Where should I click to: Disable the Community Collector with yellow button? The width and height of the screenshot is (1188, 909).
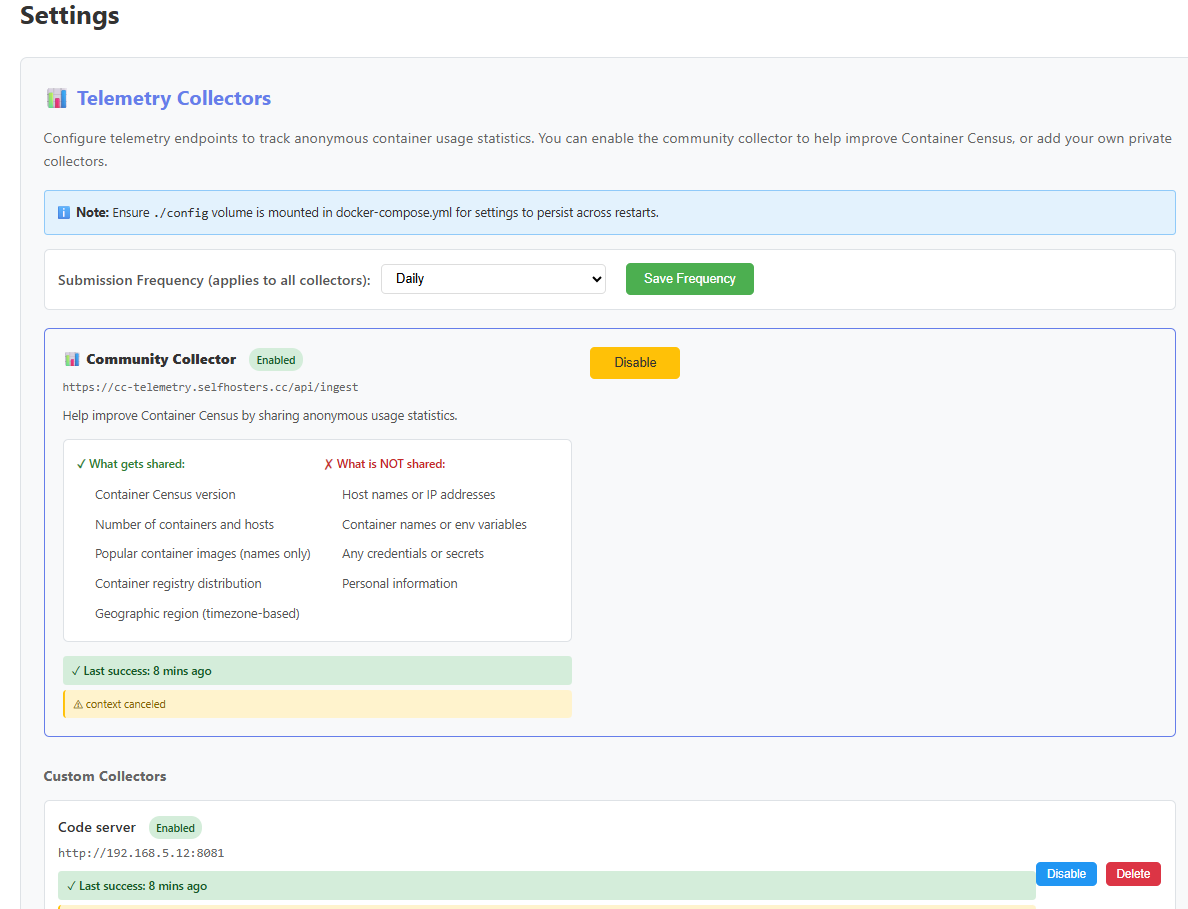[x=634, y=363]
